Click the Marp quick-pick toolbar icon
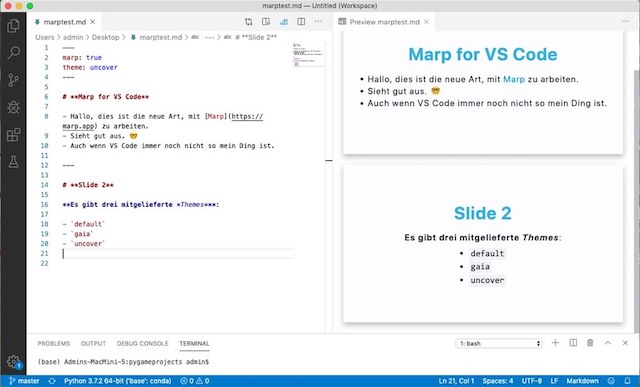This screenshot has width=640, height=387. [x=284, y=22]
